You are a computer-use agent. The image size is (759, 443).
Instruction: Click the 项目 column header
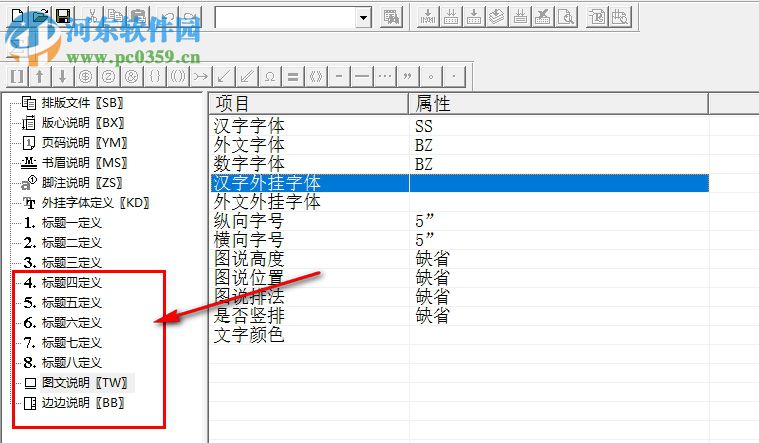[x=309, y=104]
